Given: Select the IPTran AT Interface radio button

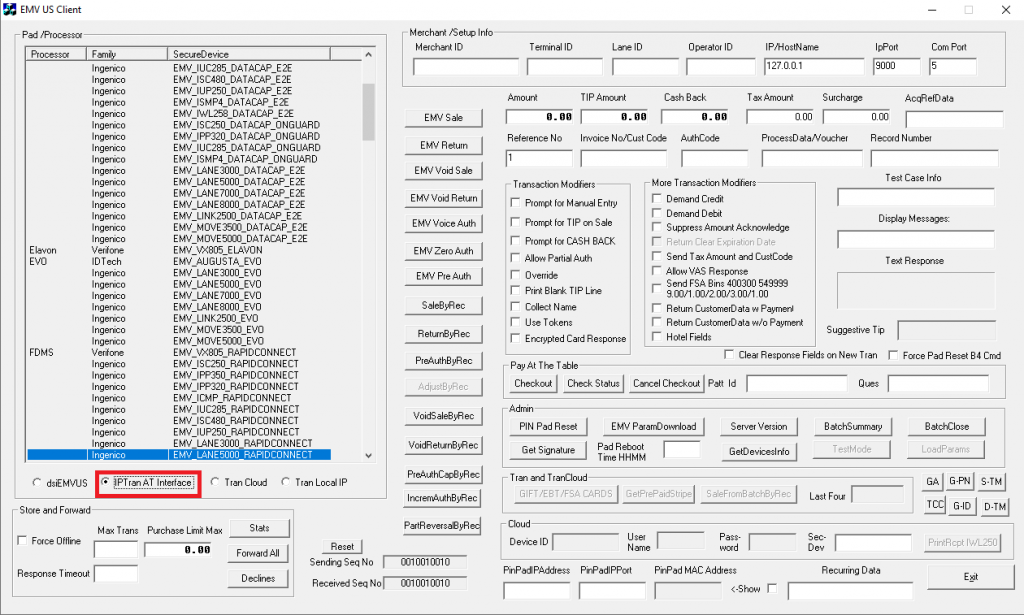Looking at the screenshot, I should [x=105, y=483].
